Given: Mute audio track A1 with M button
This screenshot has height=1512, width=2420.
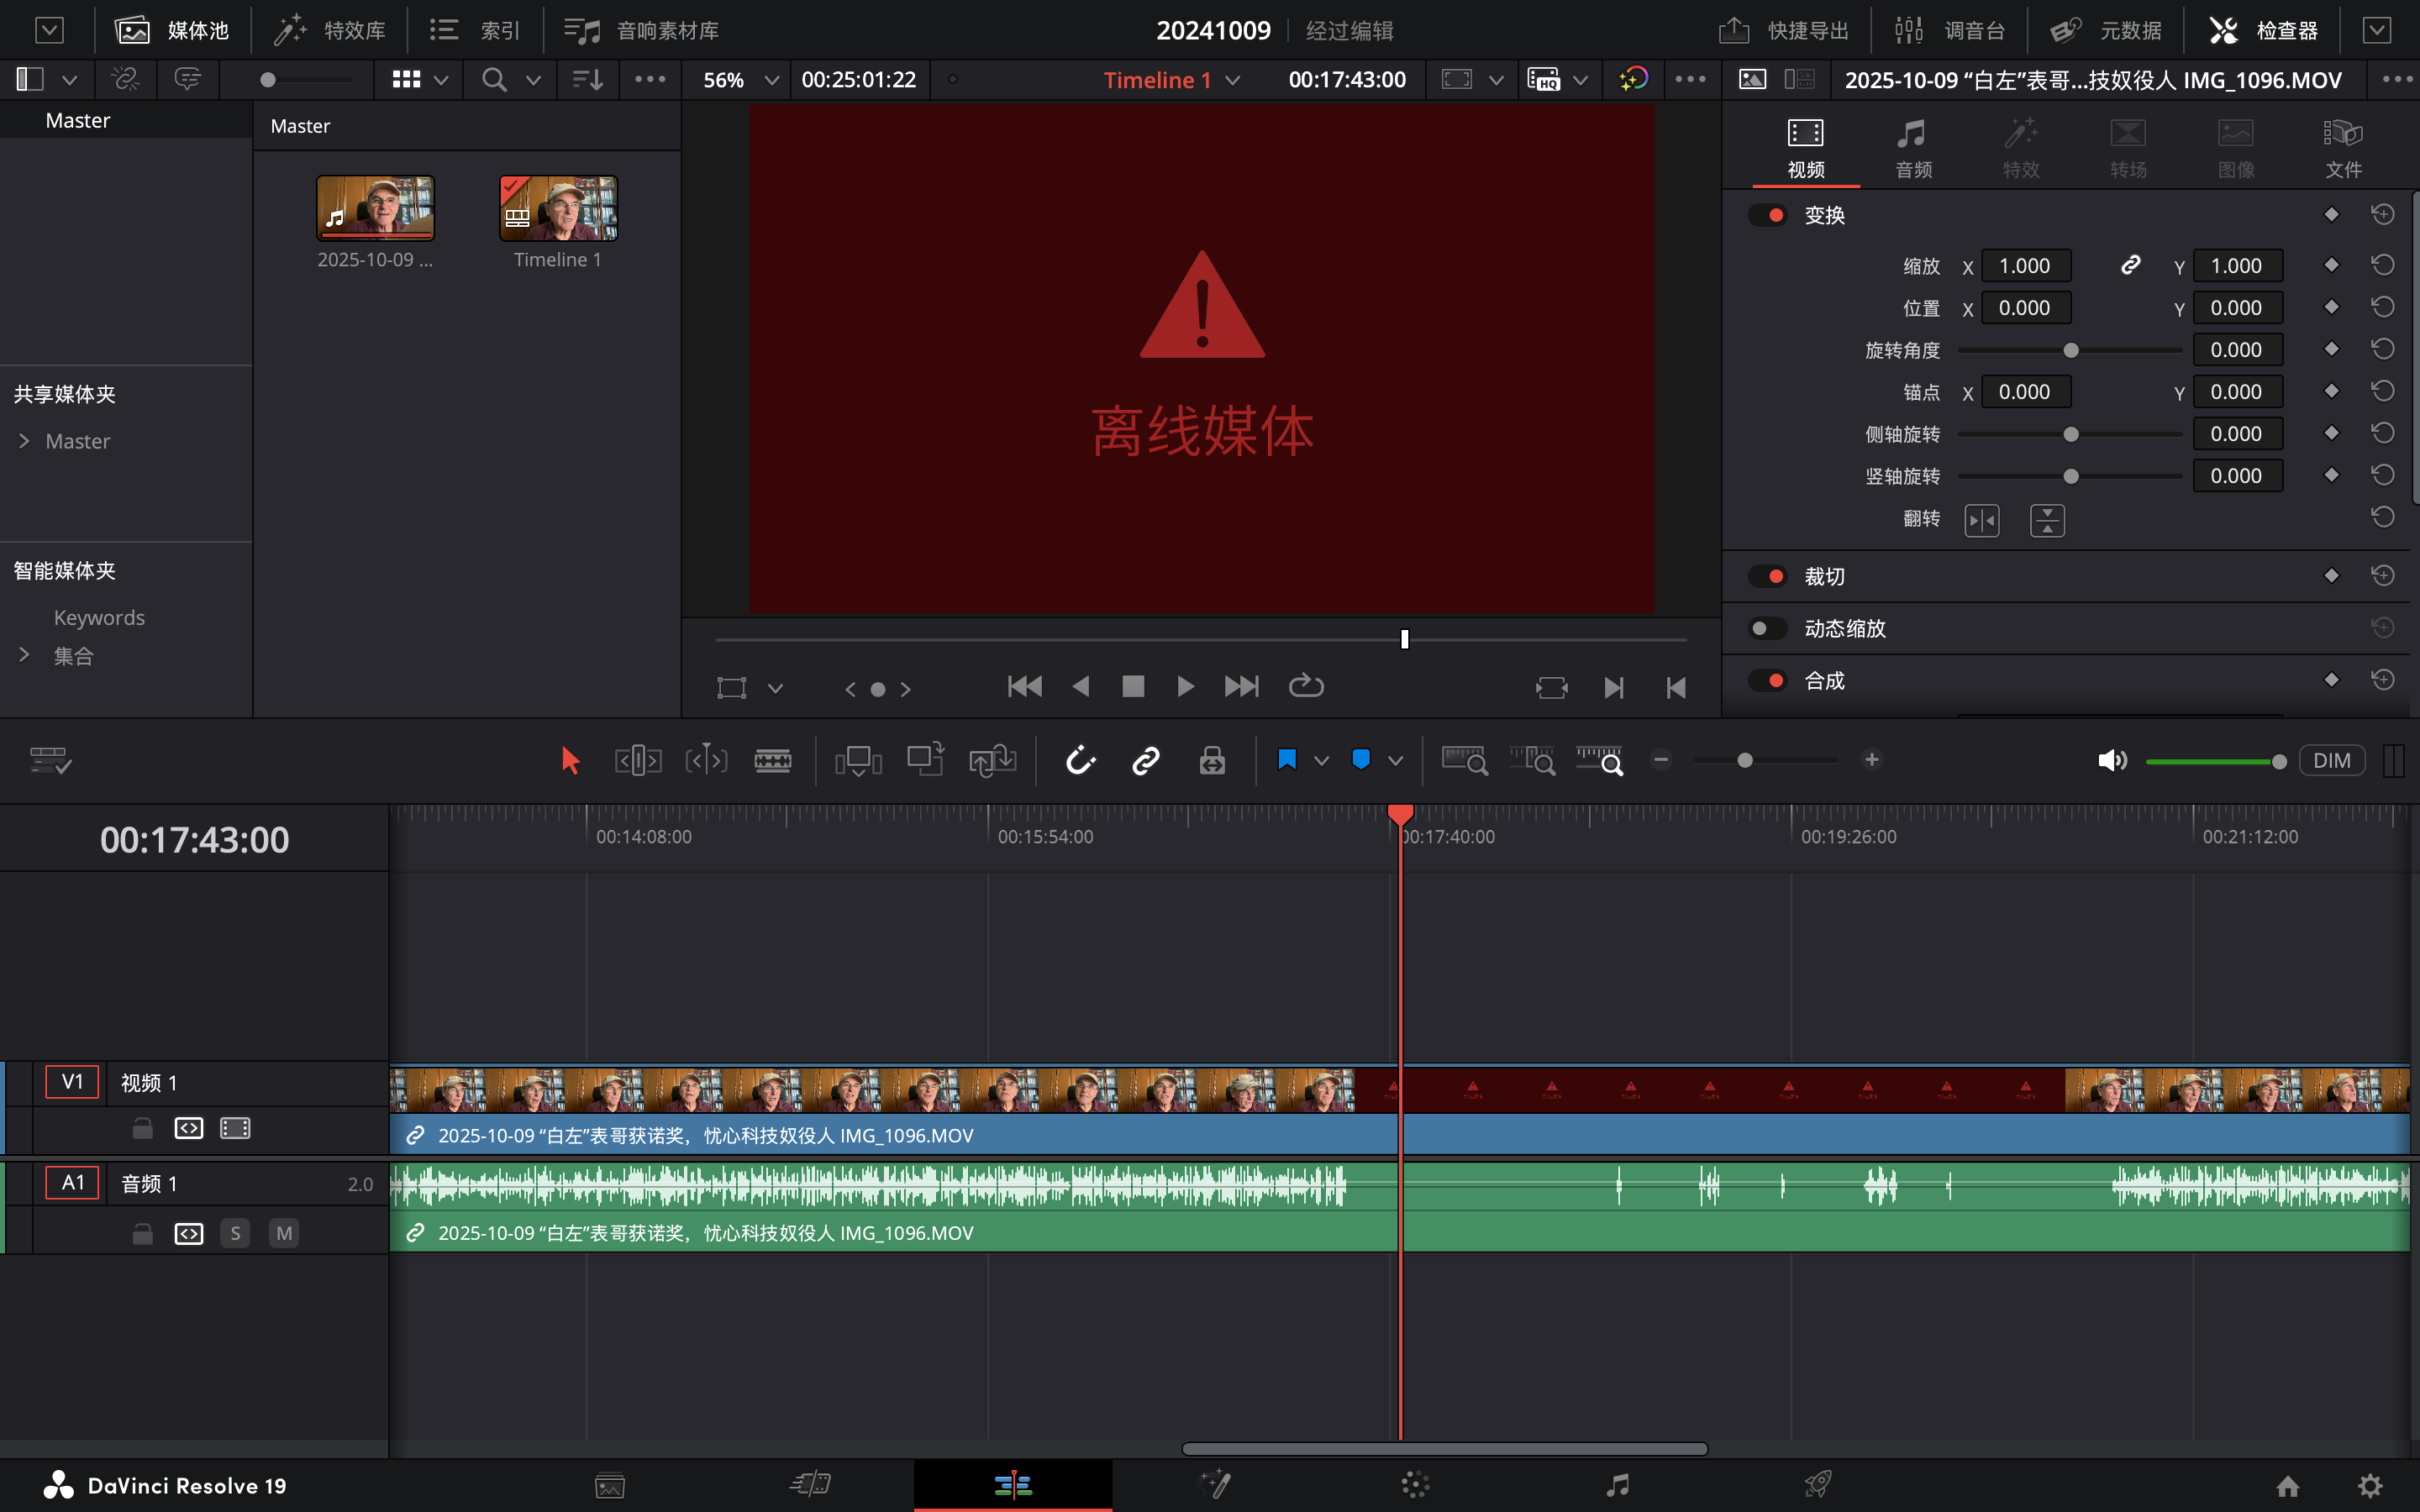Looking at the screenshot, I should (284, 1233).
